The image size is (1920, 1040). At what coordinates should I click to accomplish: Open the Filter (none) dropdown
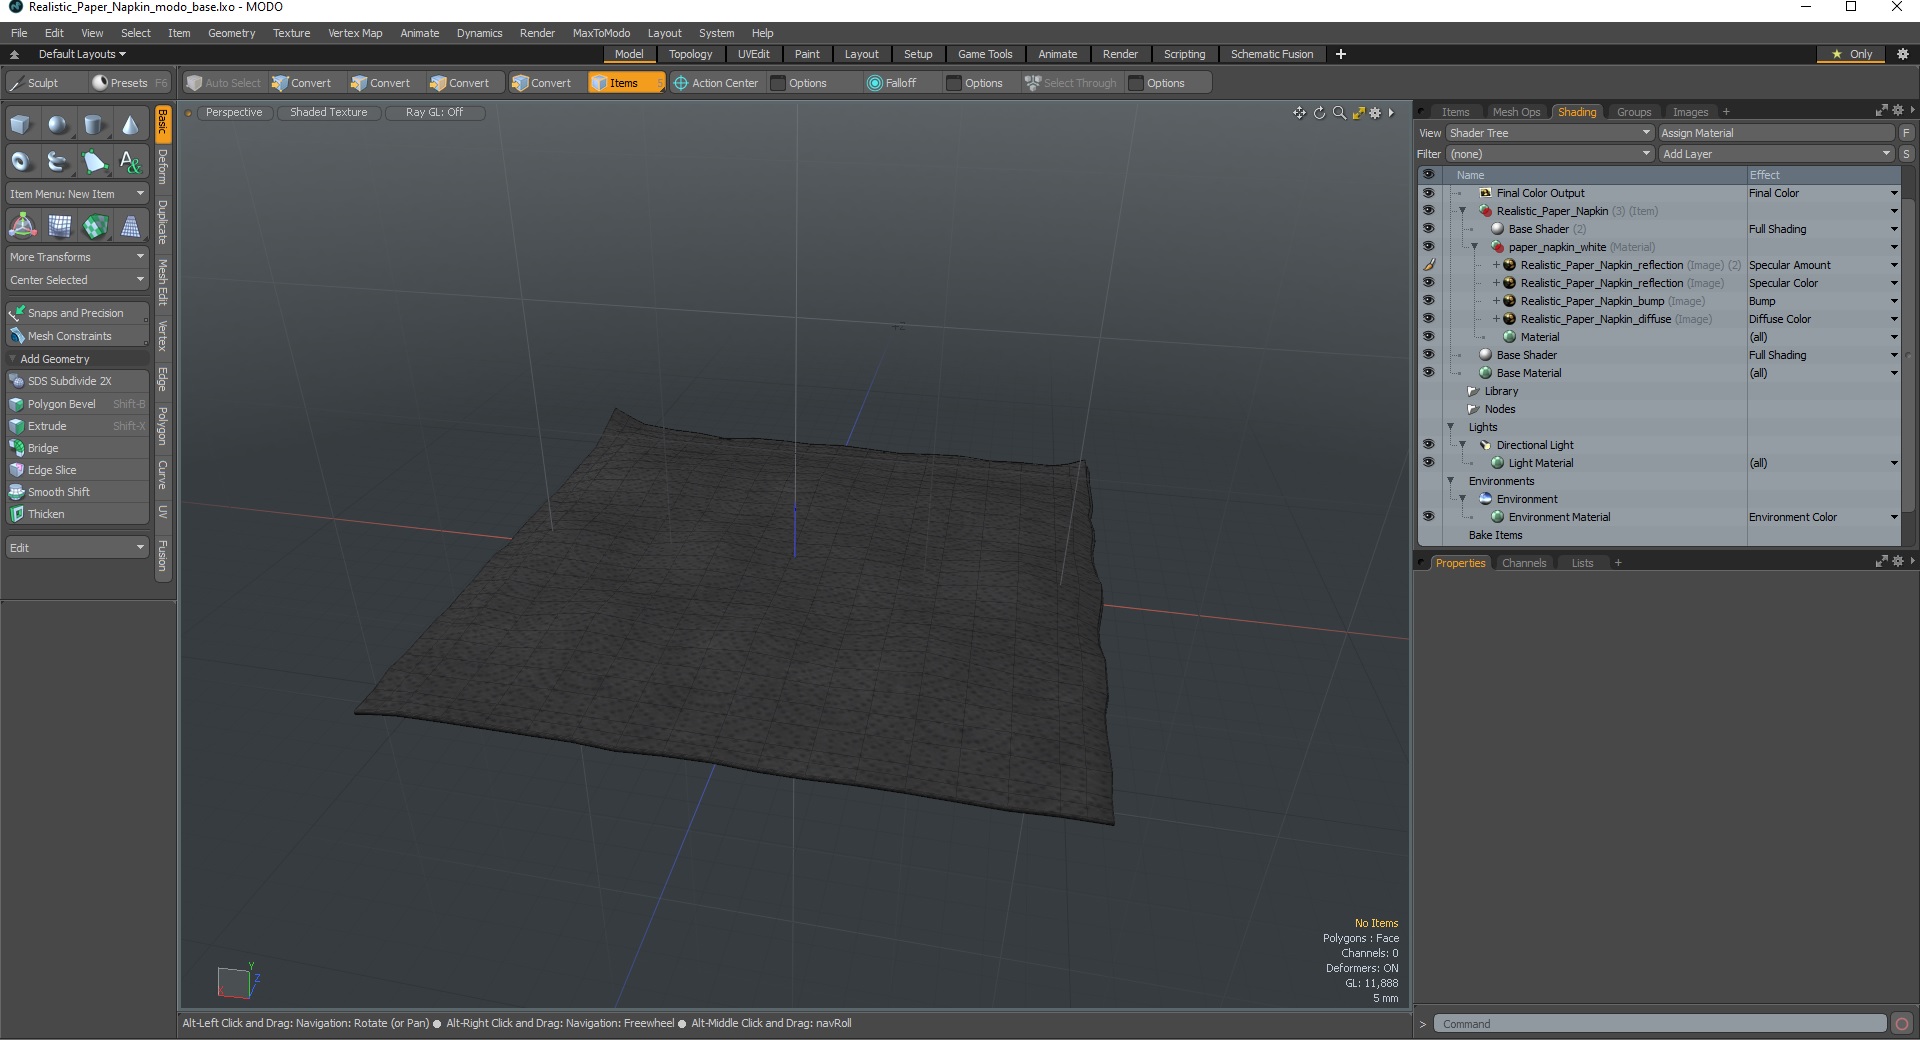point(1549,154)
